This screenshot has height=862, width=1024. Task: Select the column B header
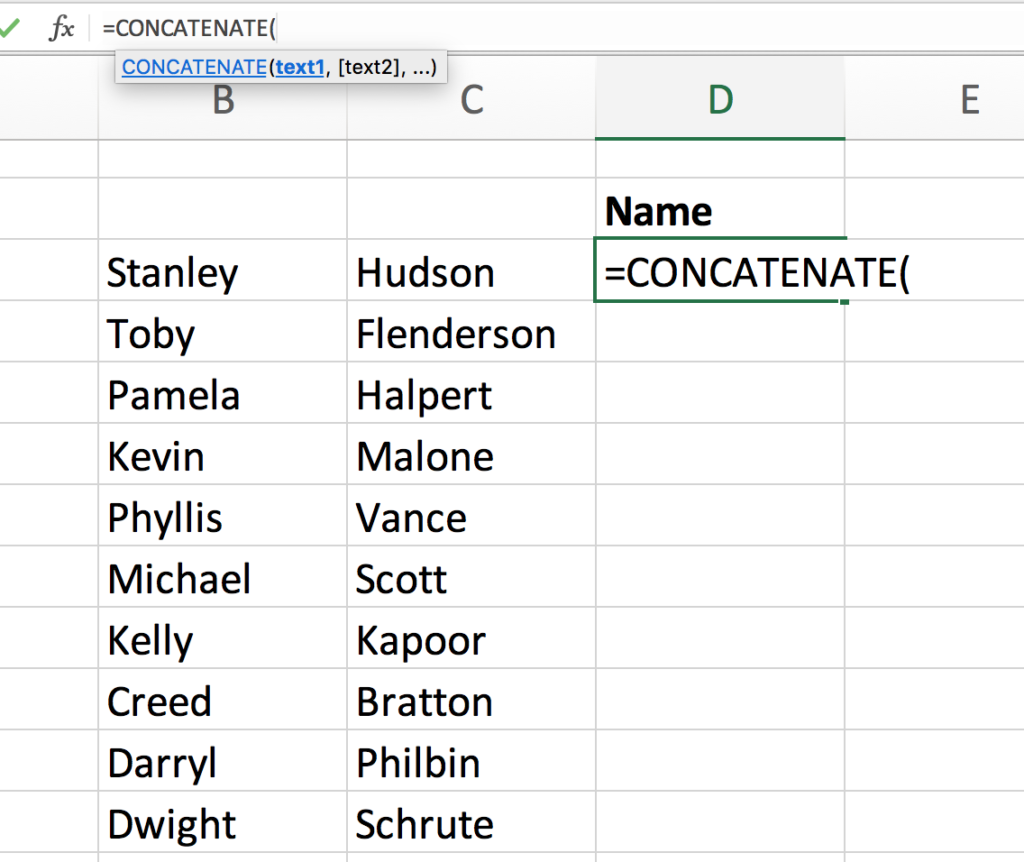(x=223, y=99)
